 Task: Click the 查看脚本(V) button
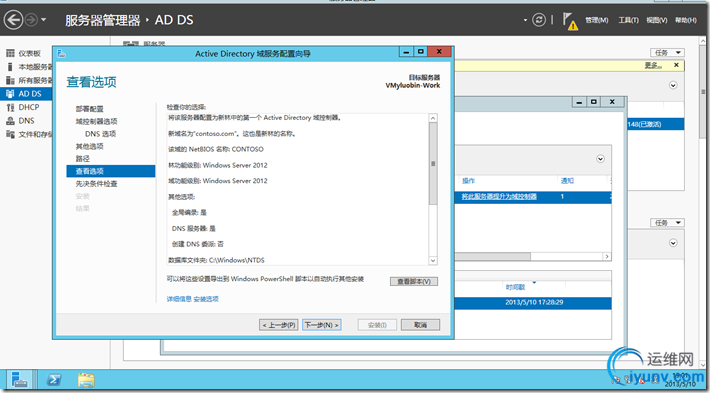pos(414,282)
